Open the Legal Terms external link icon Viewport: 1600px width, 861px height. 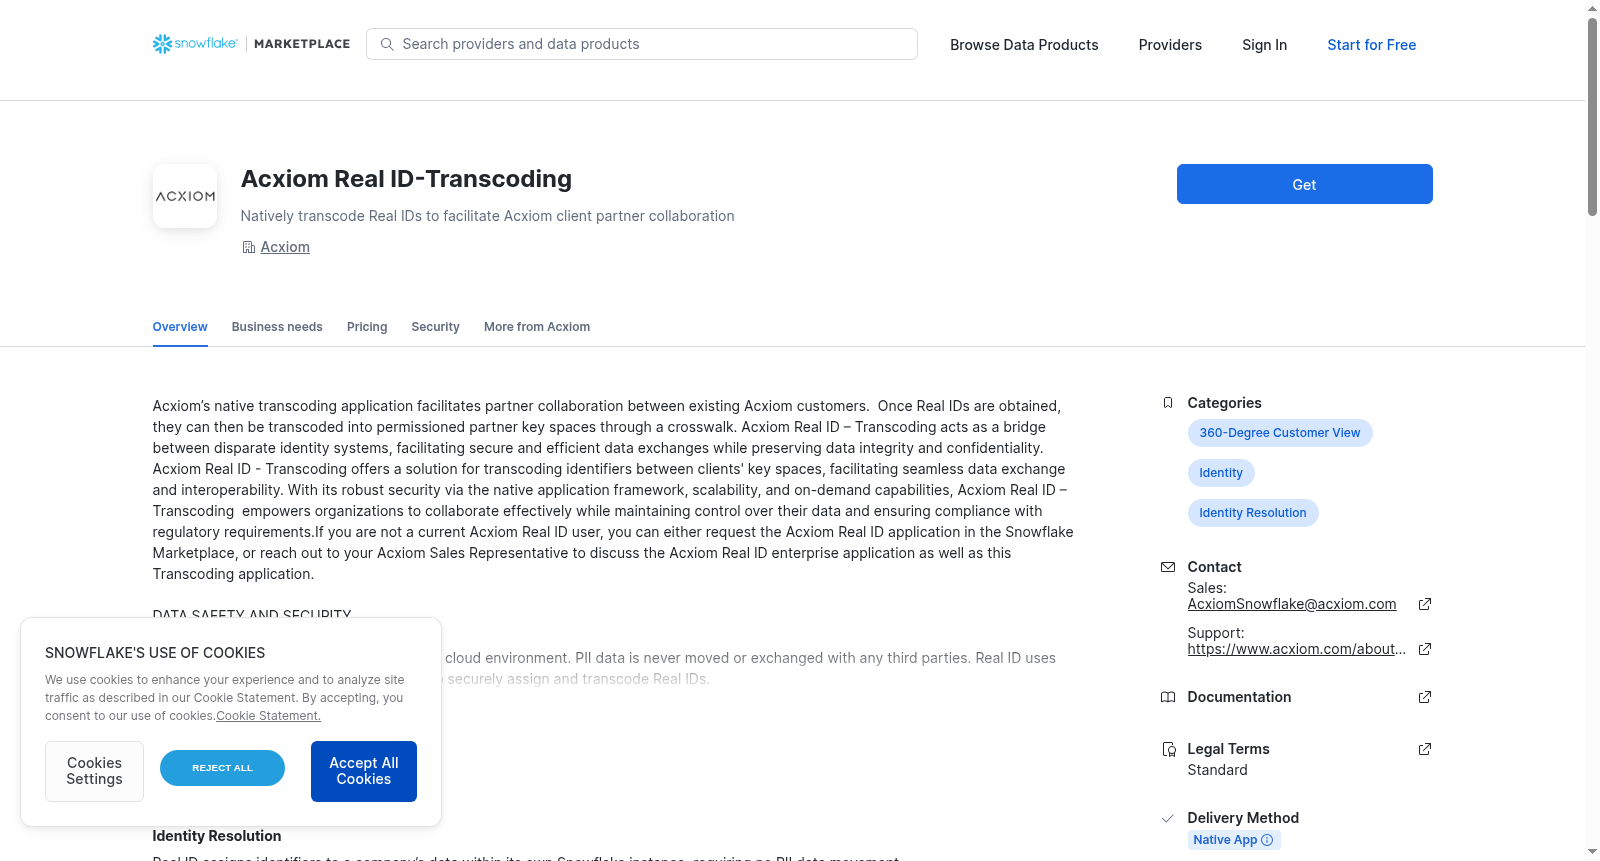pos(1425,749)
